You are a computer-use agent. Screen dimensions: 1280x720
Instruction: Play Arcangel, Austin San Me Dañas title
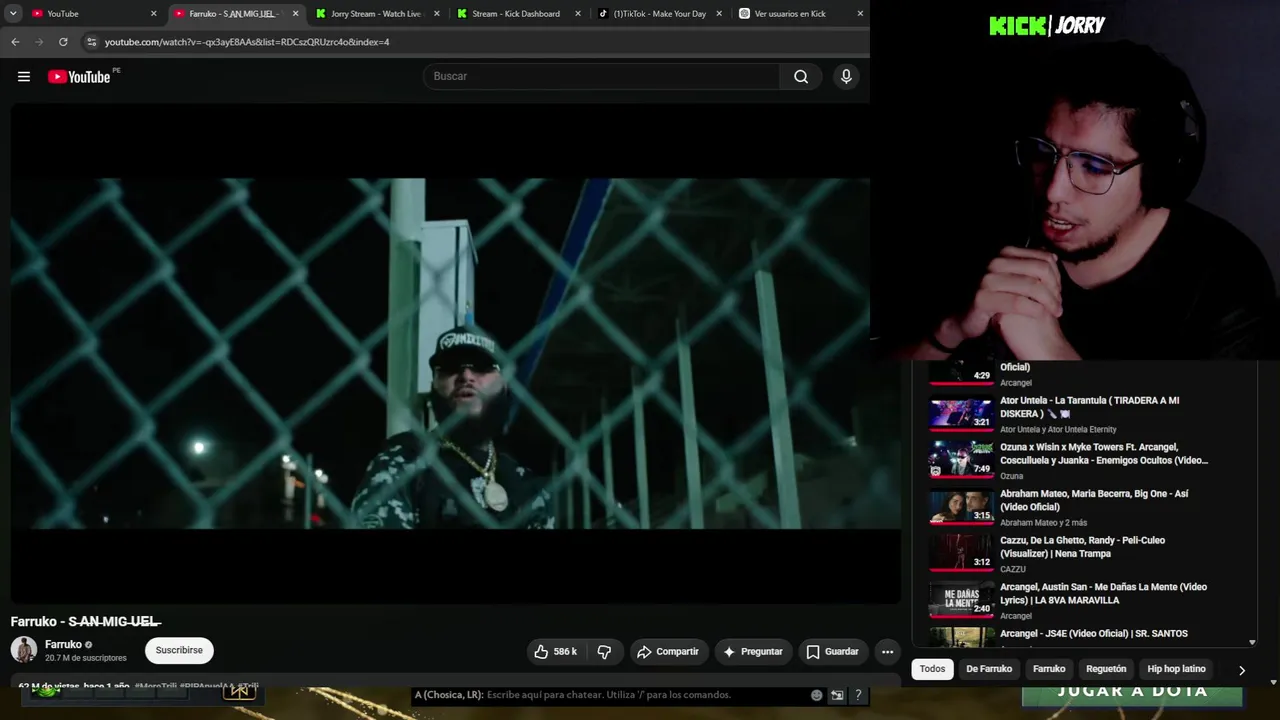point(1104,594)
